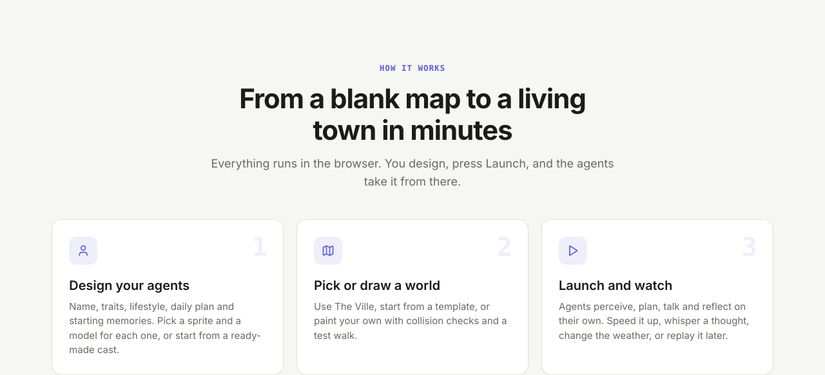The height and width of the screenshot is (375, 825).
Task: Click the faded number 1 on first card
Action: [x=260, y=247]
